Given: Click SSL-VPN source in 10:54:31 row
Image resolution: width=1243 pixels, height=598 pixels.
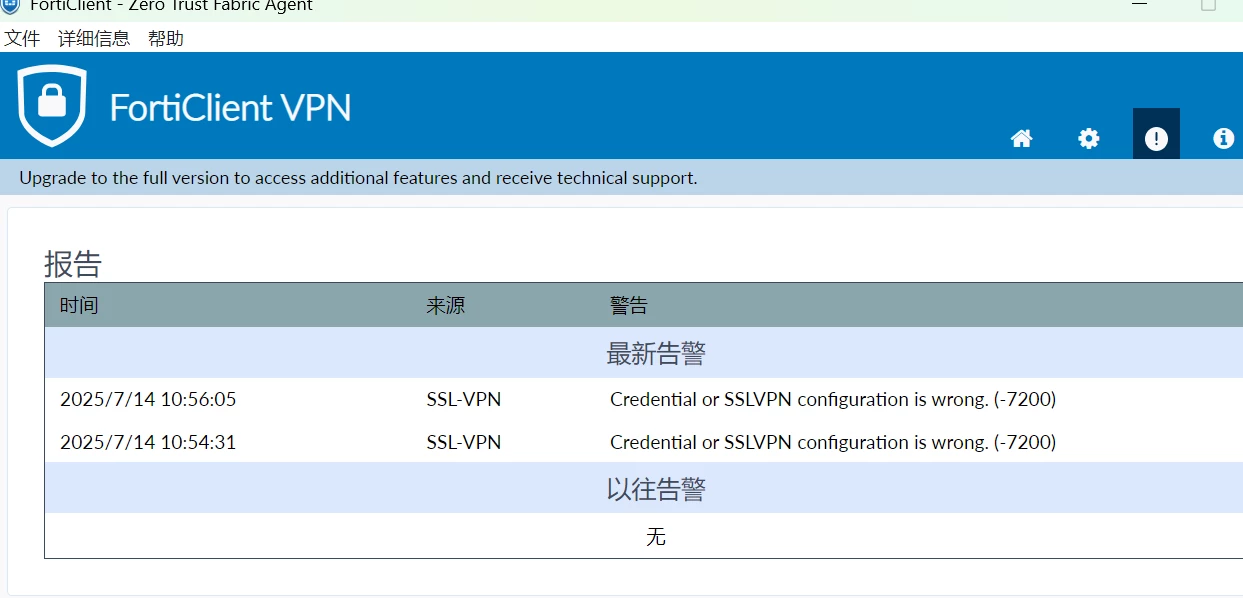Looking at the screenshot, I should pyautogui.click(x=464, y=443).
